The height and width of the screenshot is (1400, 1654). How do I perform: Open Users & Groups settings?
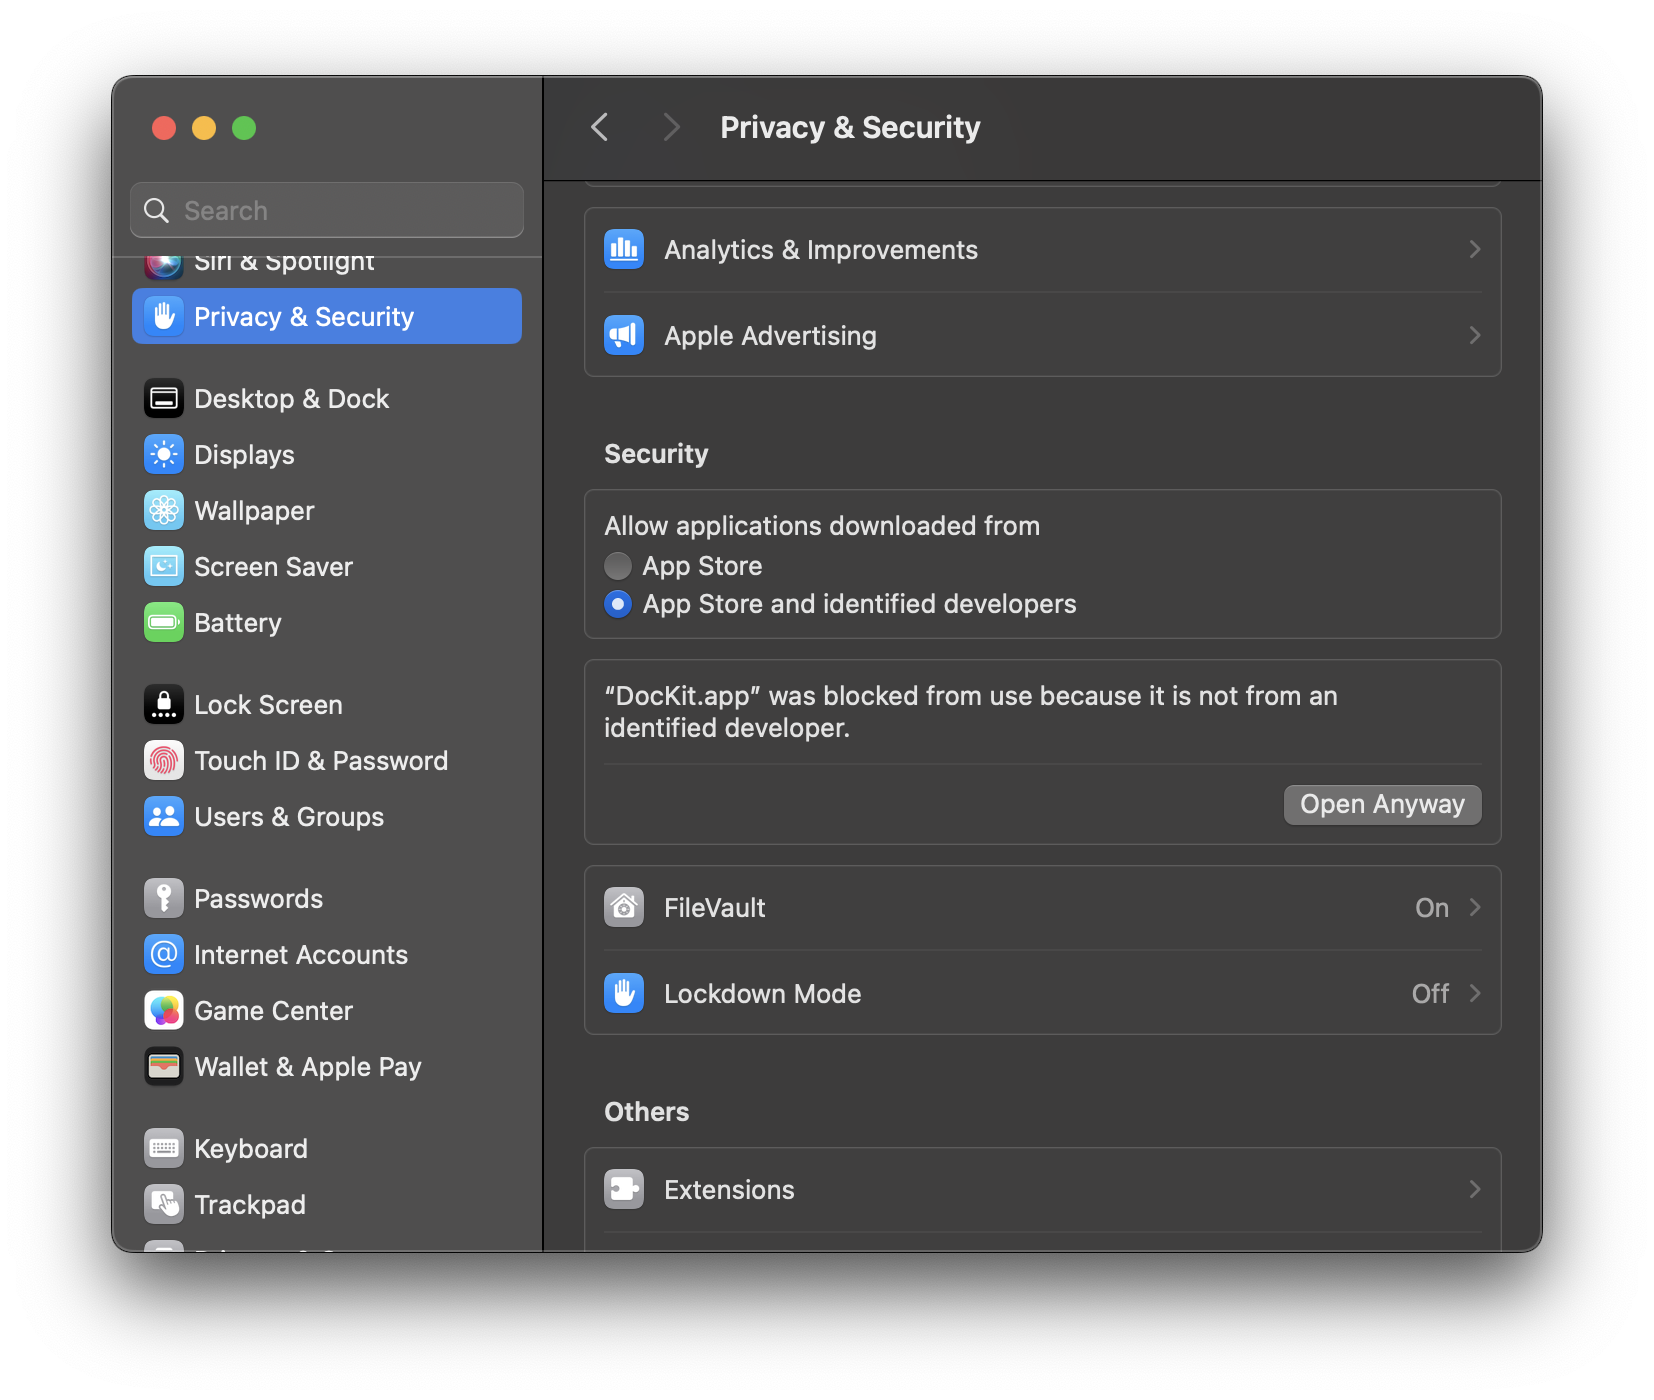(x=289, y=816)
